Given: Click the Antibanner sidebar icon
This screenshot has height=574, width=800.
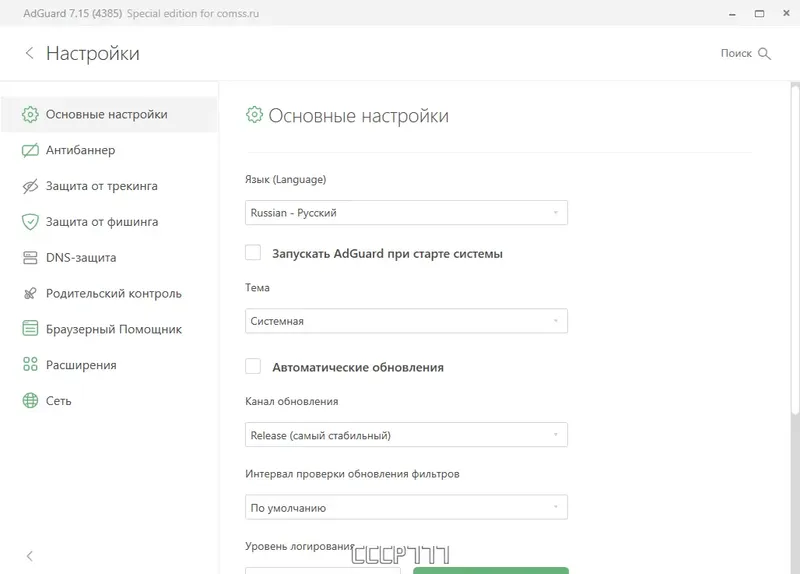Looking at the screenshot, I should [30, 150].
